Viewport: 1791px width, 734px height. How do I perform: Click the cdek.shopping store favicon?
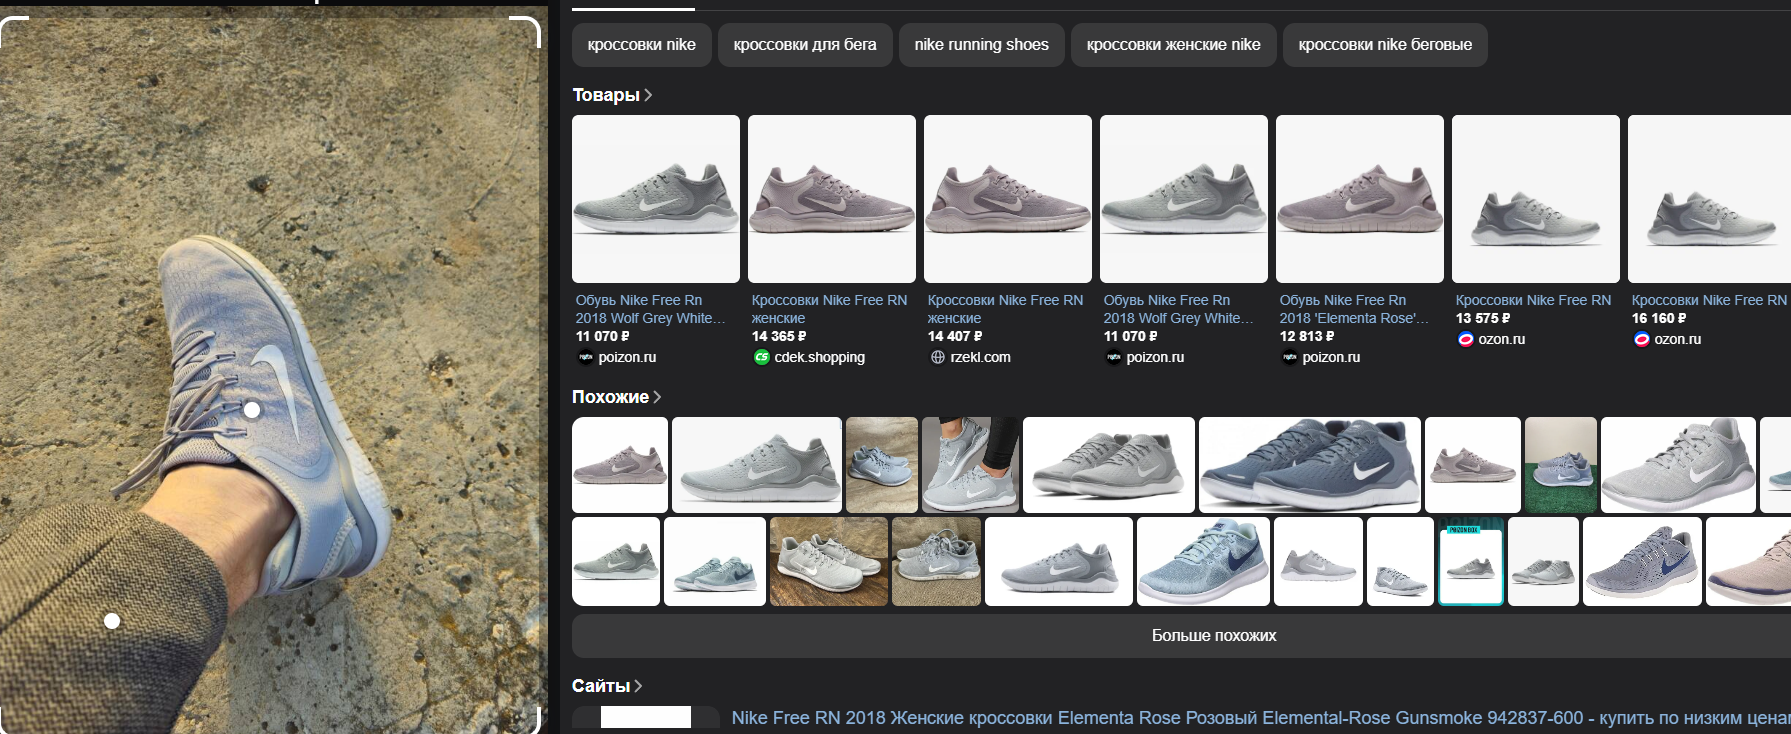click(761, 357)
